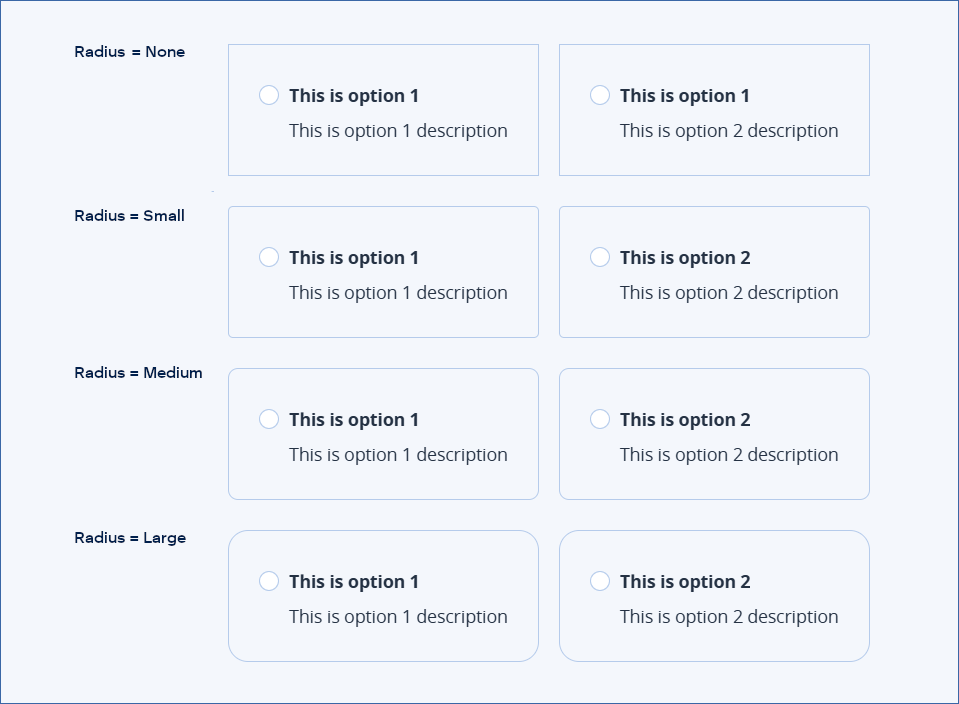Click option 1 description in Radius Small card

[398, 293]
